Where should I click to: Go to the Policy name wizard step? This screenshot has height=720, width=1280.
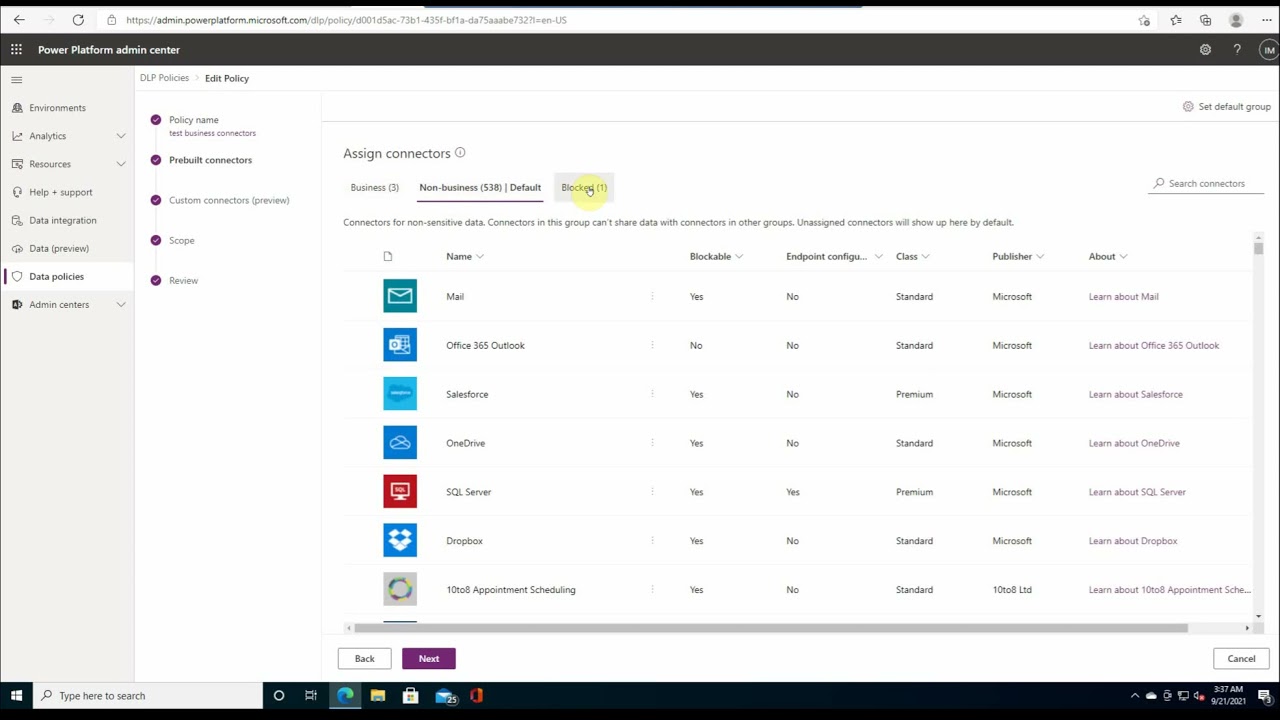[194, 120]
